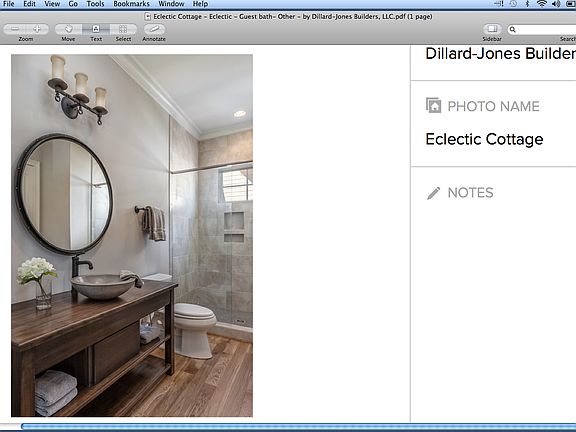Toggle the Sidebar button
576x432 pixels.
[492, 29]
